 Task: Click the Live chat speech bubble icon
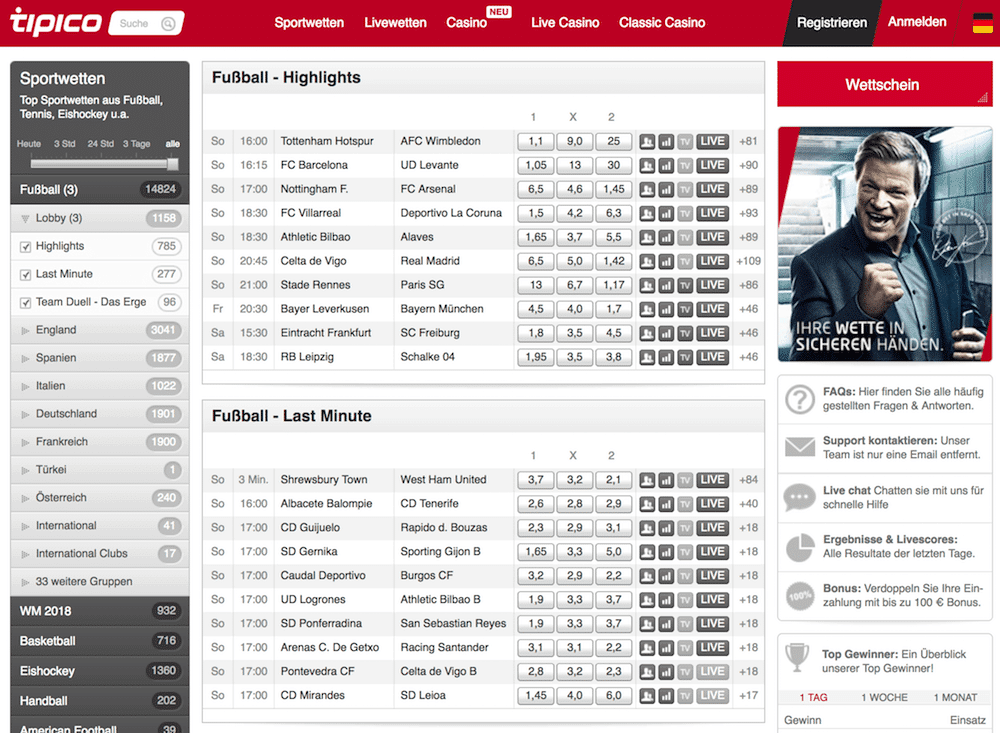(799, 498)
